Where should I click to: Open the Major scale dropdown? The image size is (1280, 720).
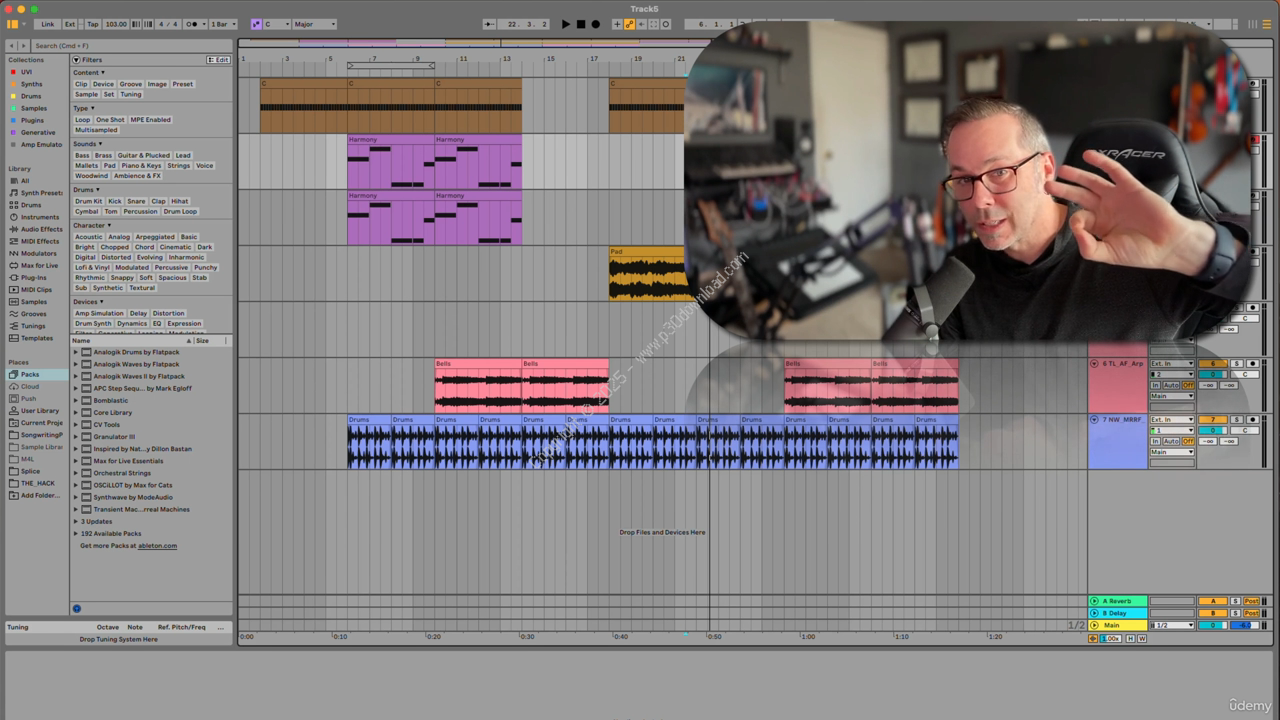coord(315,24)
